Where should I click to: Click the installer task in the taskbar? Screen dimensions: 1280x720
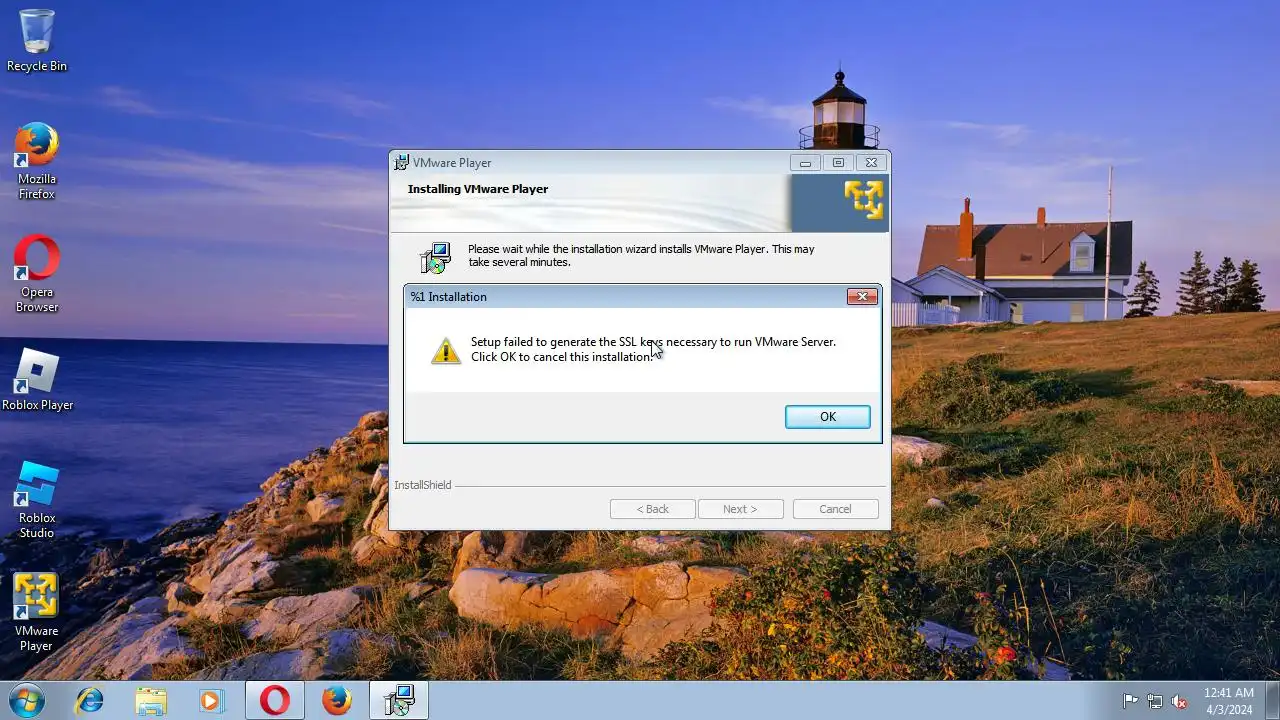coord(399,701)
